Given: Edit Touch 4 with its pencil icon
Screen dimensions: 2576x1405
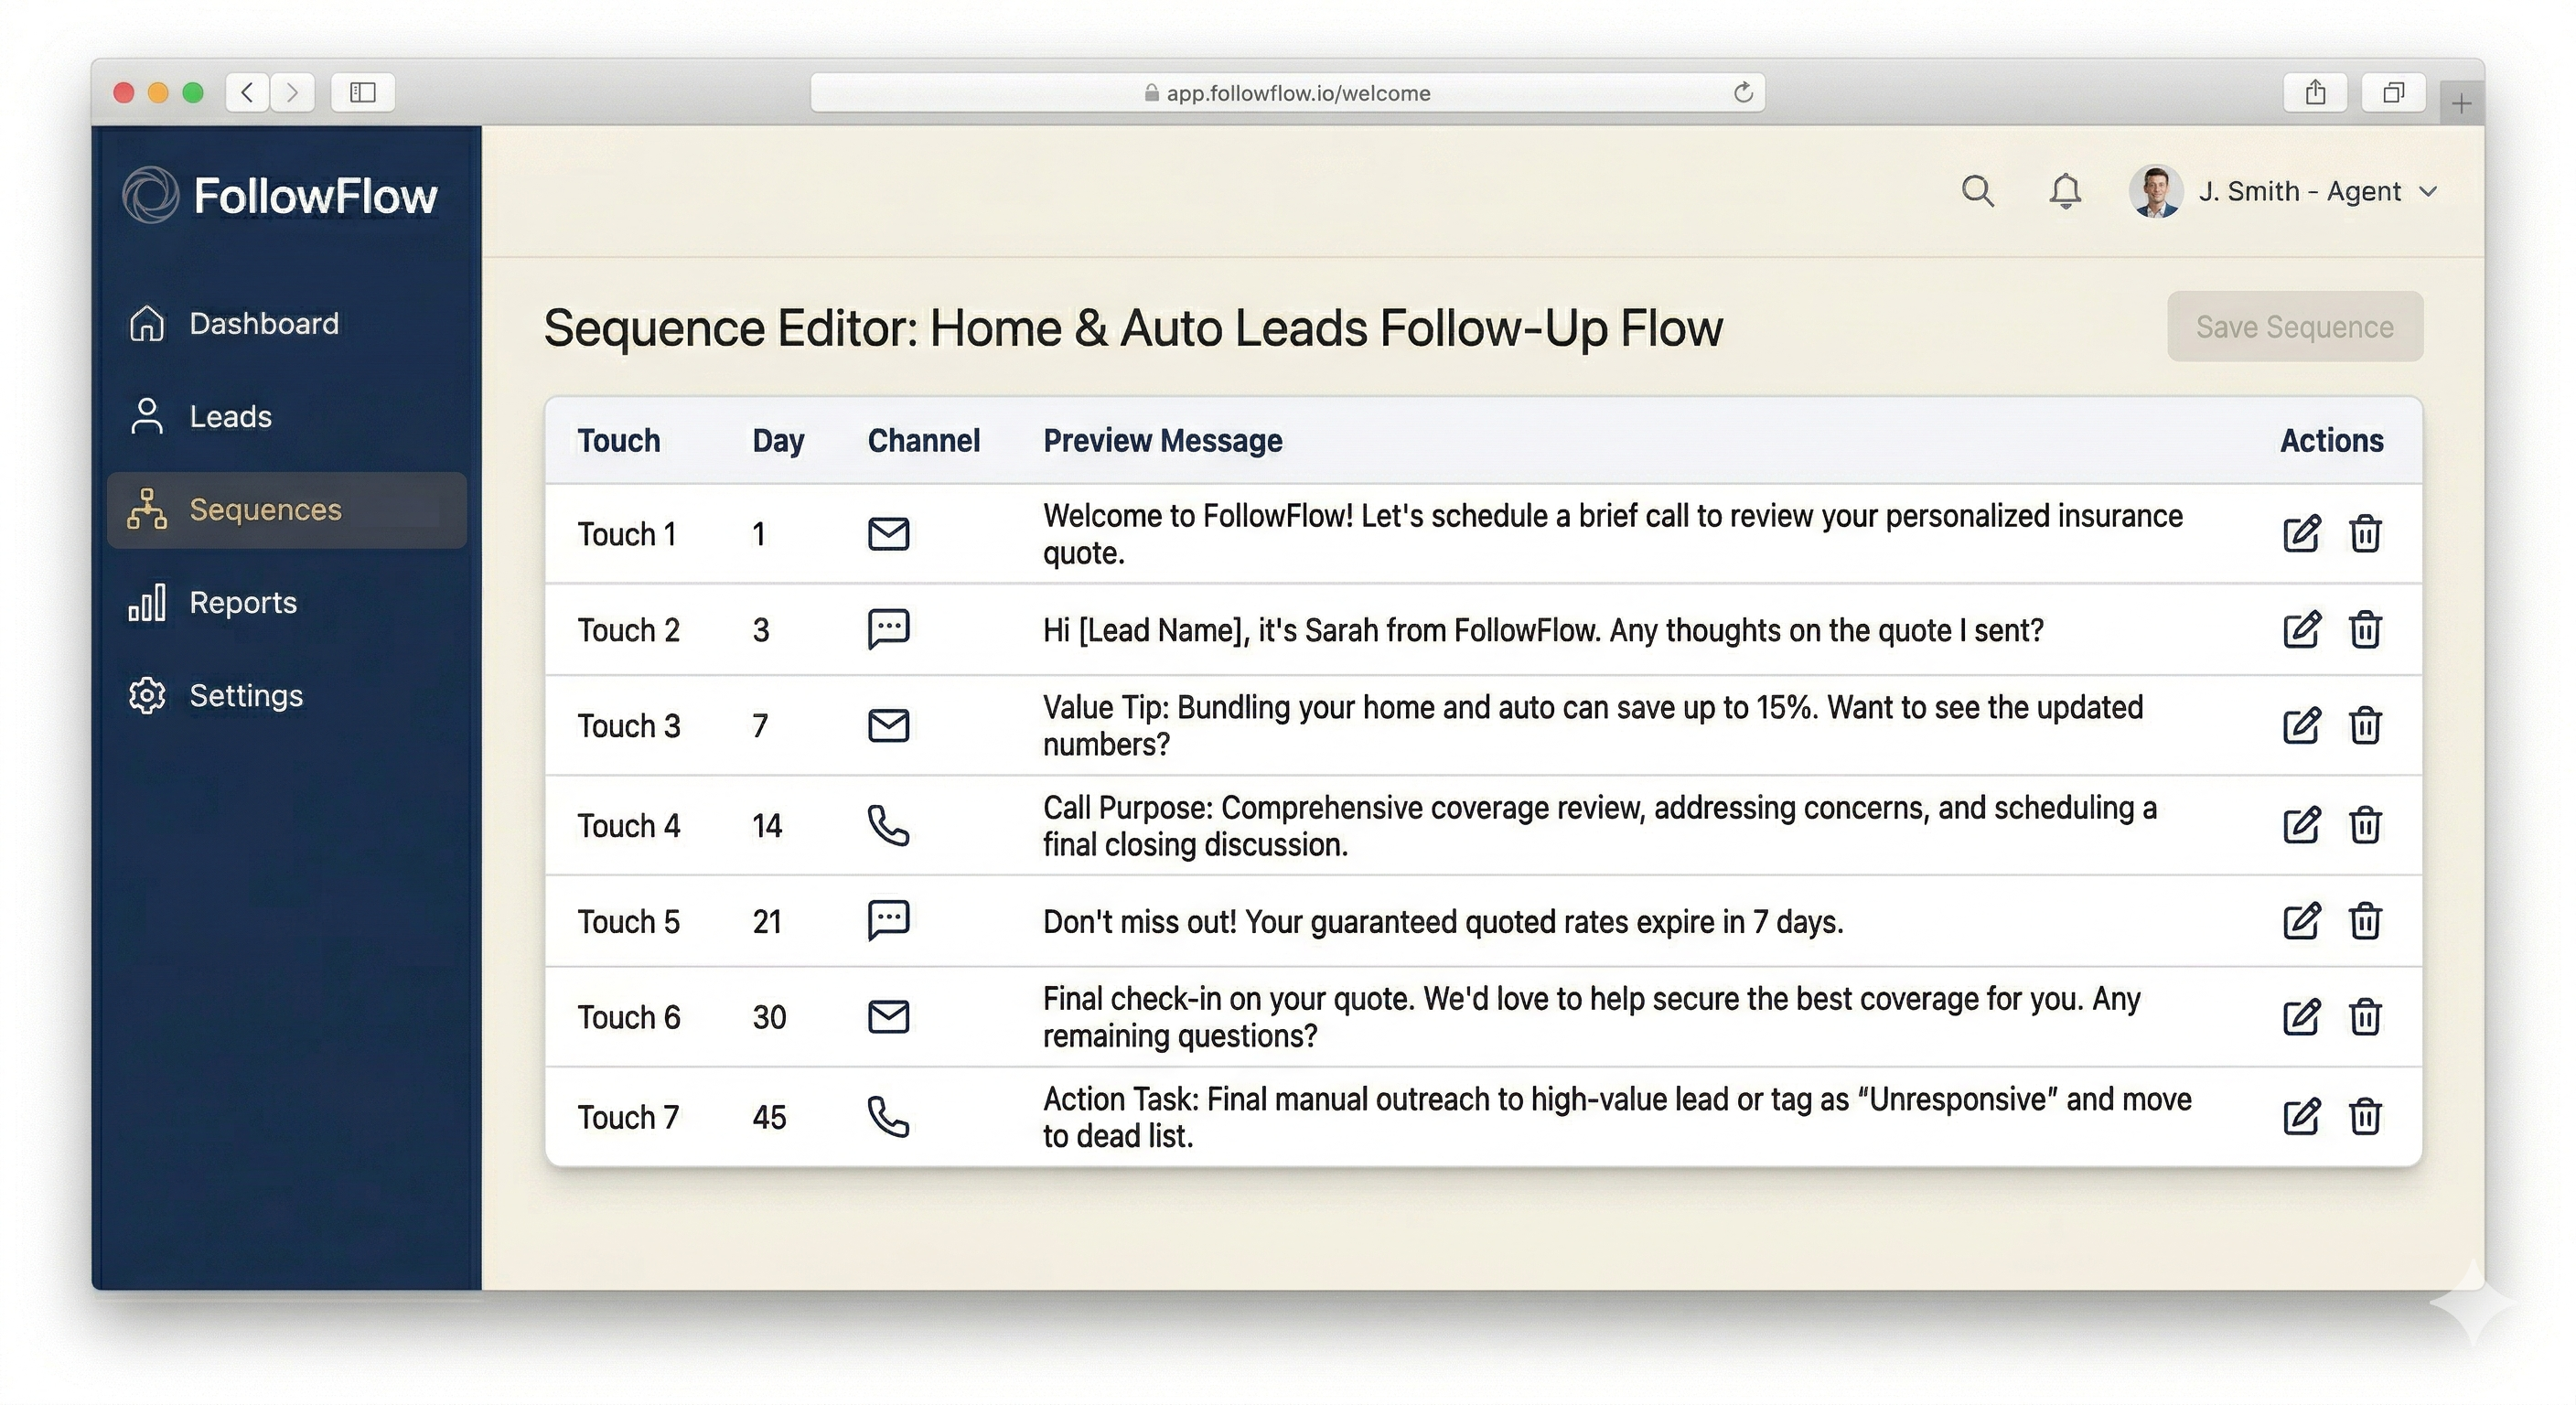Looking at the screenshot, I should (2301, 826).
